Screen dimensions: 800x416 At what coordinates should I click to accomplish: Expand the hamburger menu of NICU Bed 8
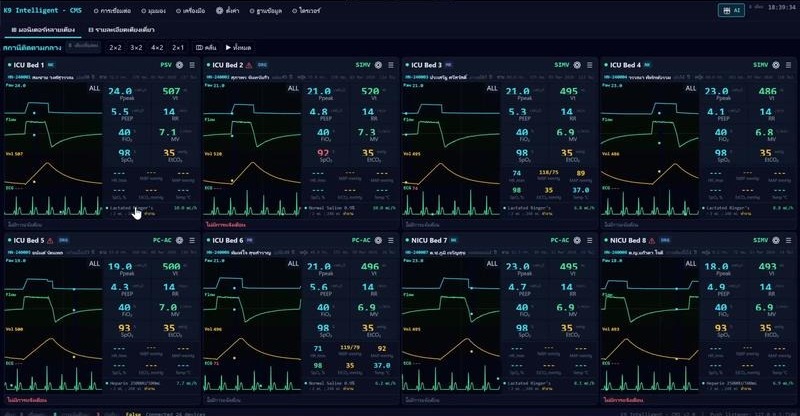788,240
